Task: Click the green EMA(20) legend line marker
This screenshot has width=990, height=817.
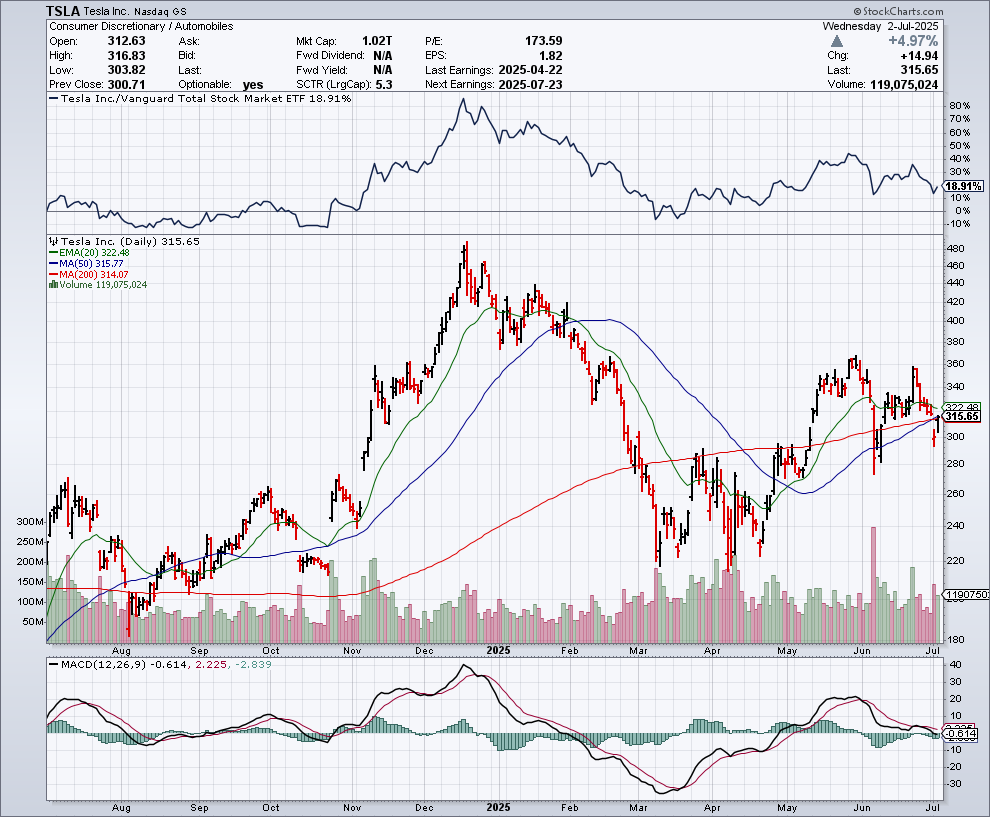Action: pyautogui.click(x=54, y=253)
